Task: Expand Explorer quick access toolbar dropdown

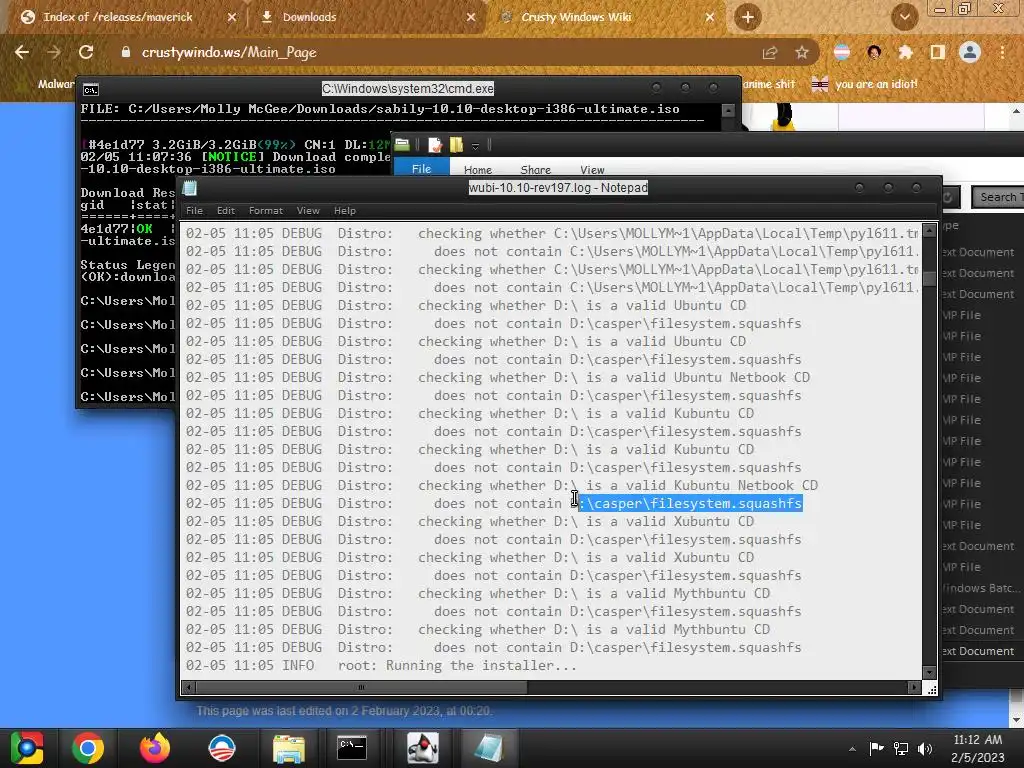Action: [475, 145]
